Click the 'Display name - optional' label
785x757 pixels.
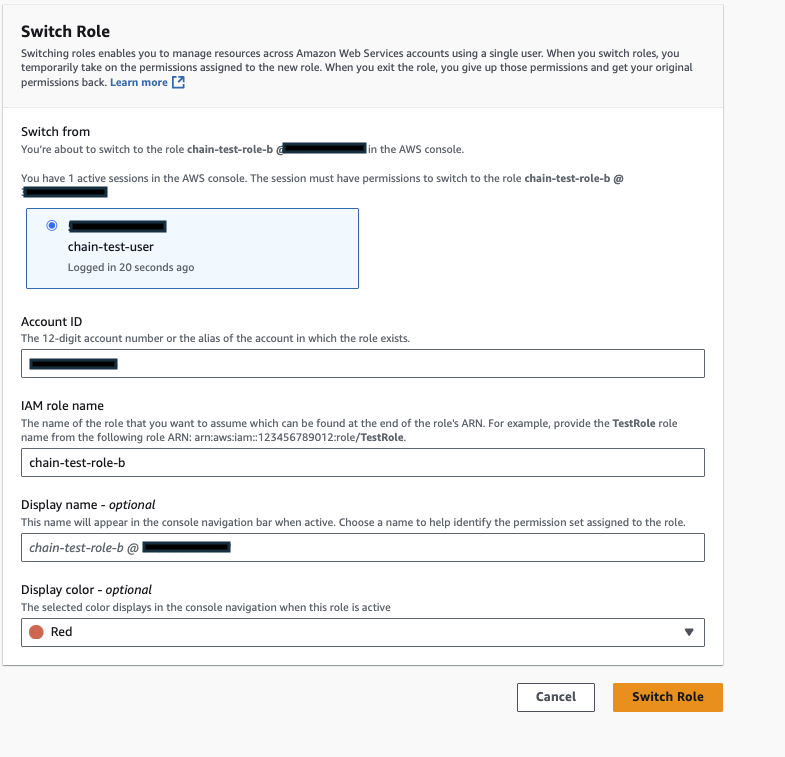[x=88, y=505]
